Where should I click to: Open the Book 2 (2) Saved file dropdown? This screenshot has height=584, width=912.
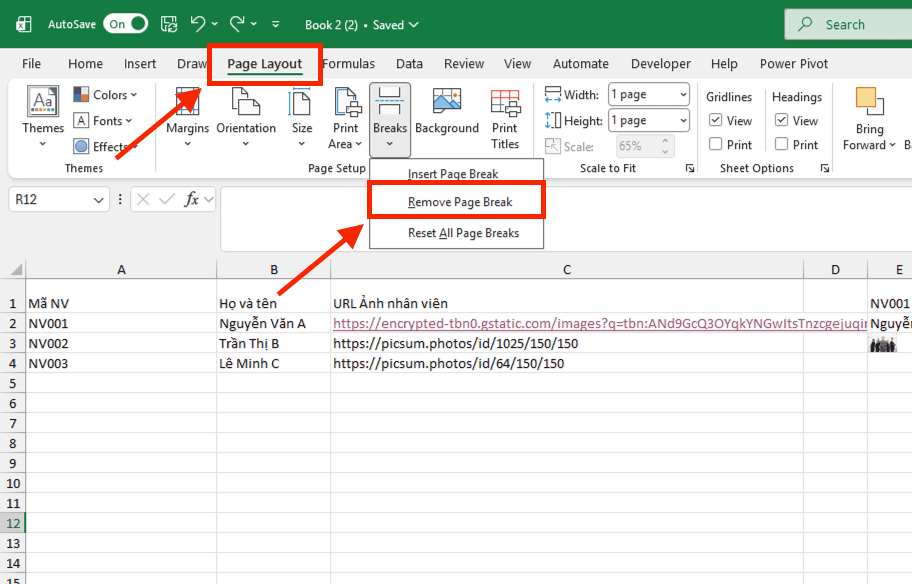point(362,25)
